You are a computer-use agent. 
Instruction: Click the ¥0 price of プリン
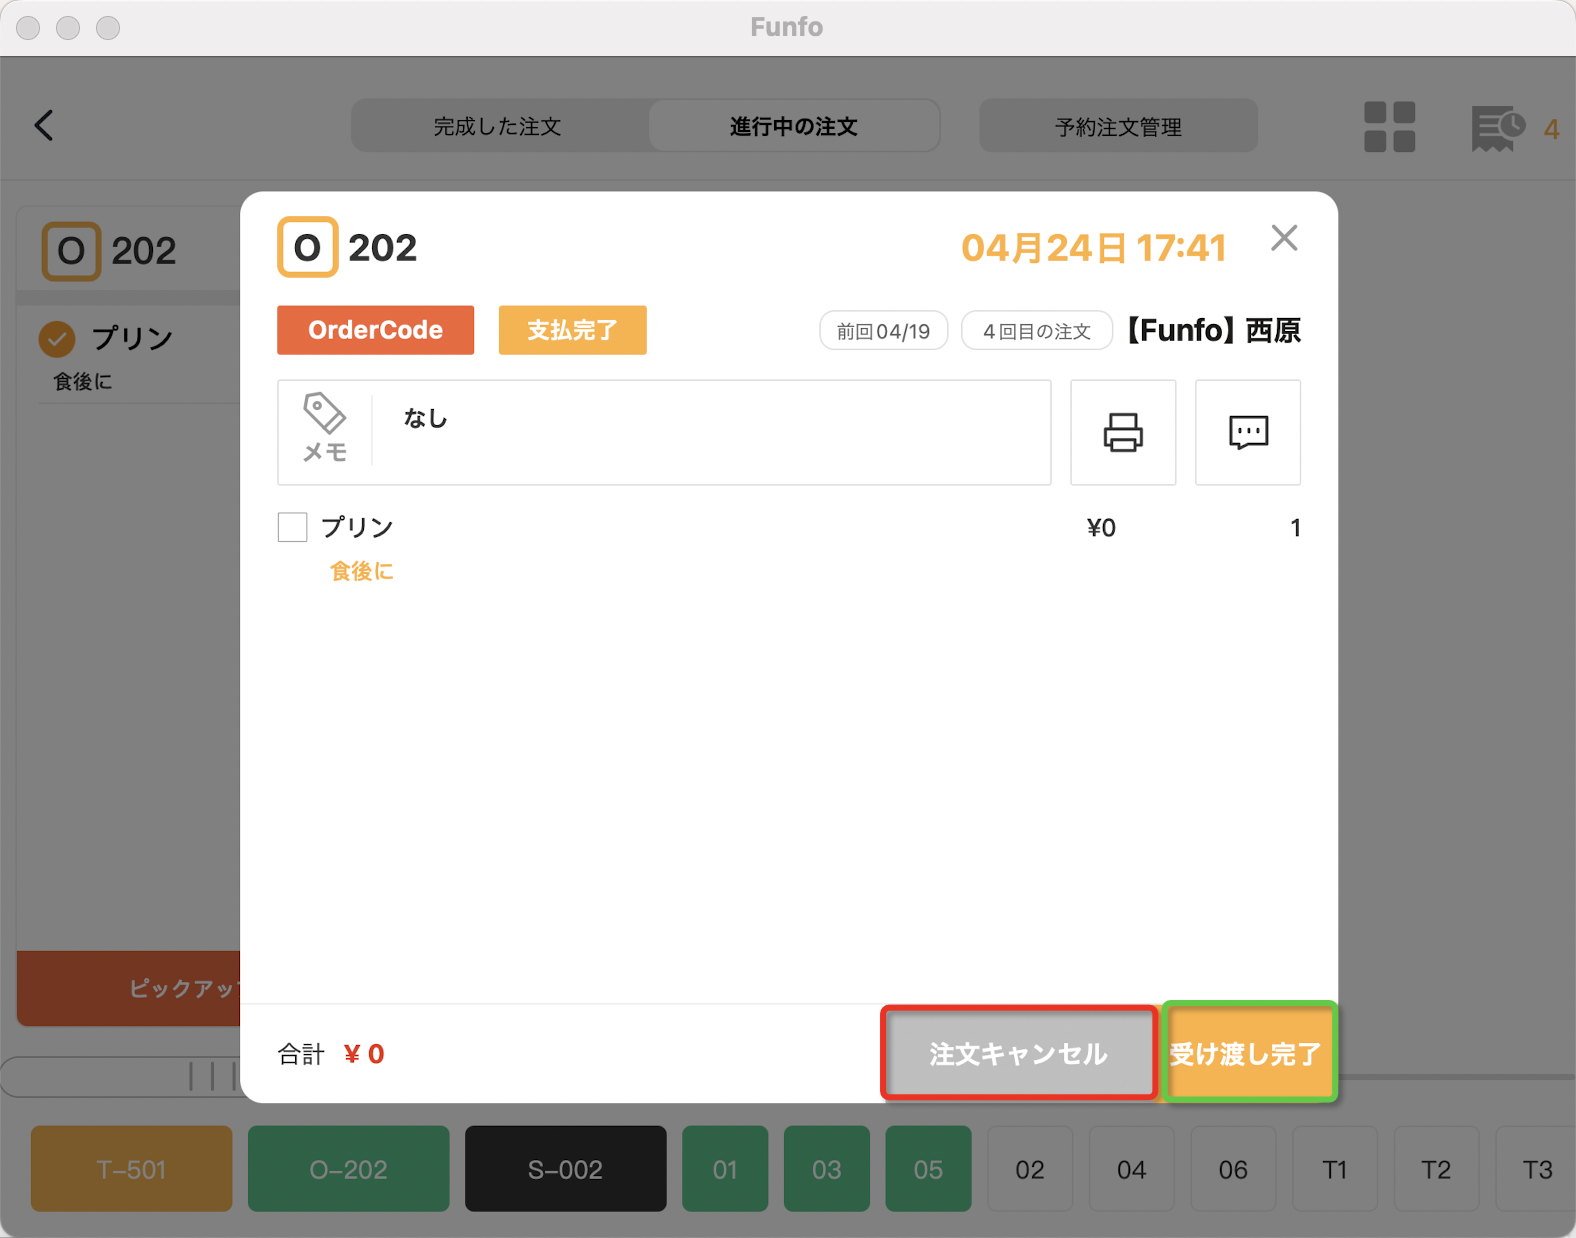click(1101, 528)
